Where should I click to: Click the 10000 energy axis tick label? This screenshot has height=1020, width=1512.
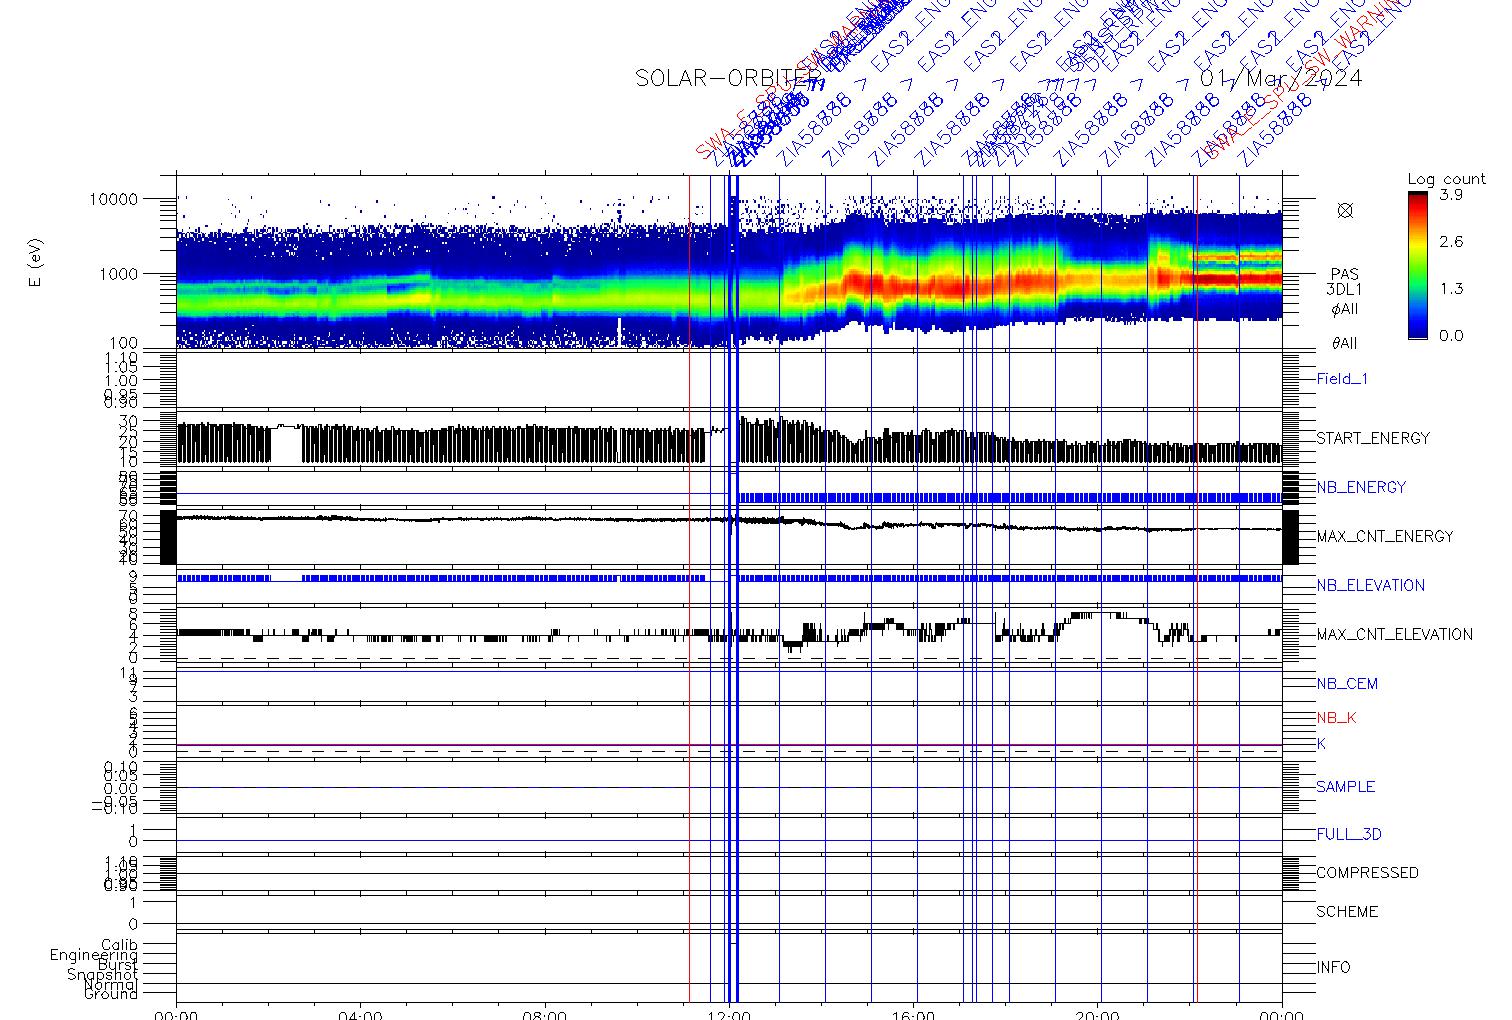pos(113,199)
